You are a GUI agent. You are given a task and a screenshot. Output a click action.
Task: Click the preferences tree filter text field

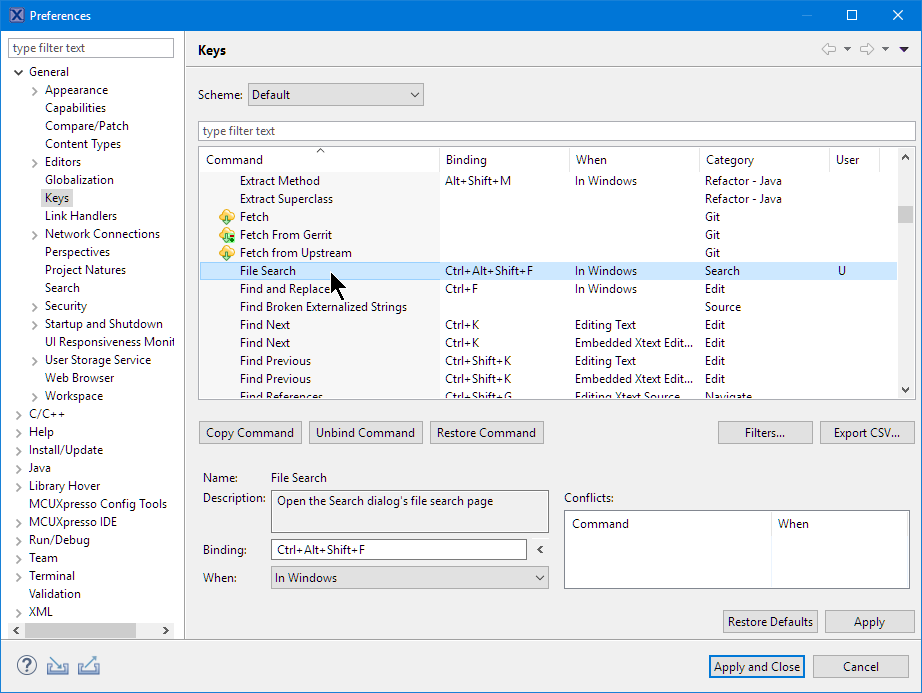click(91, 48)
